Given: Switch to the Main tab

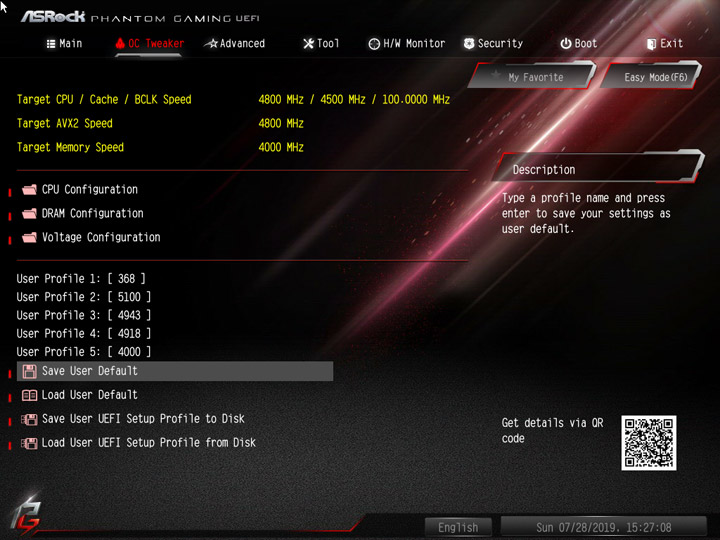Looking at the screenshot, I should (x=64, y=44).
